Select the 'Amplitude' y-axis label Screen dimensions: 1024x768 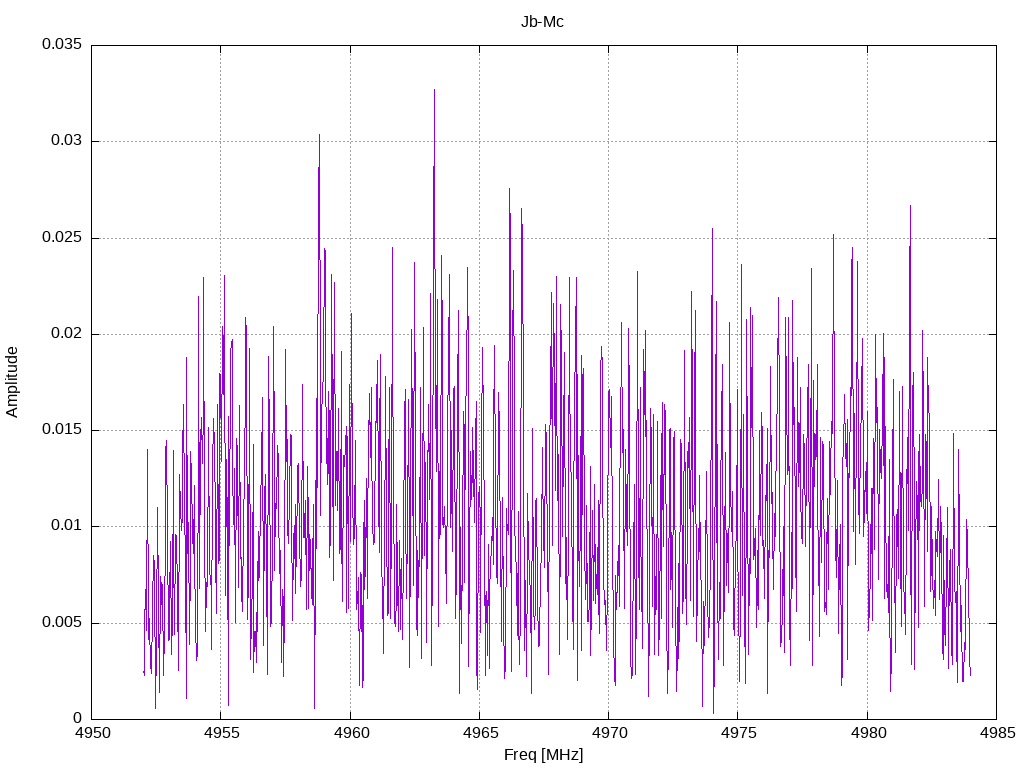click(12, 382)
